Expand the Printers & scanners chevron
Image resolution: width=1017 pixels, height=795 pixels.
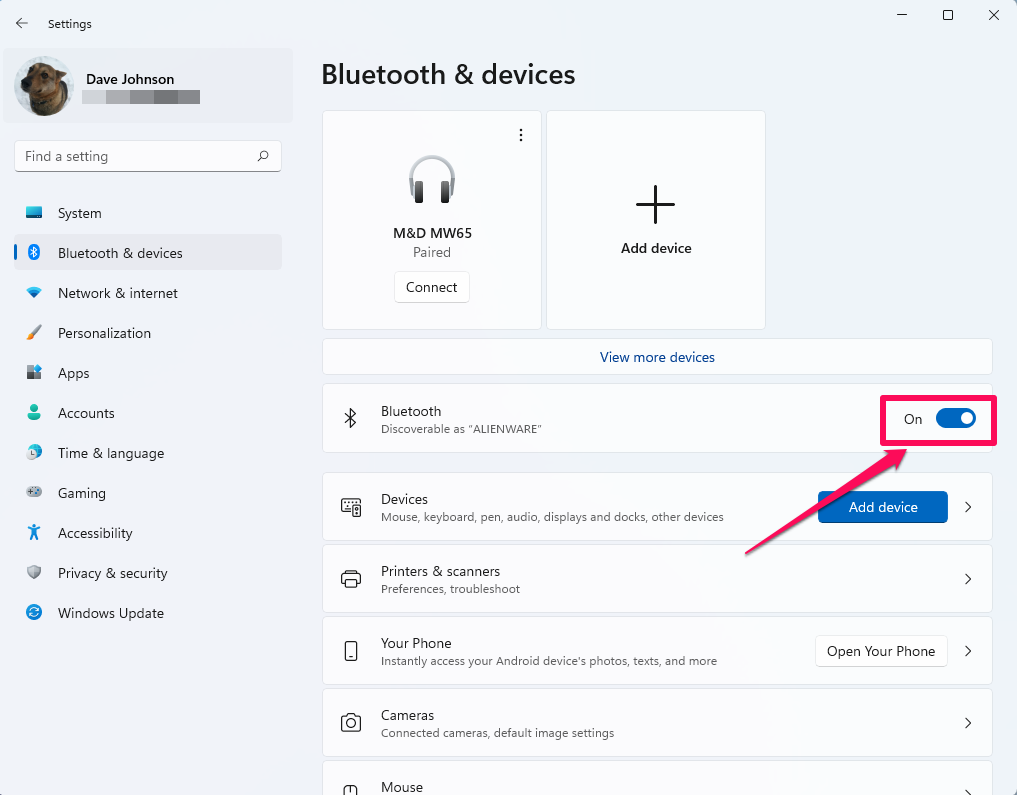coord(968,579)
